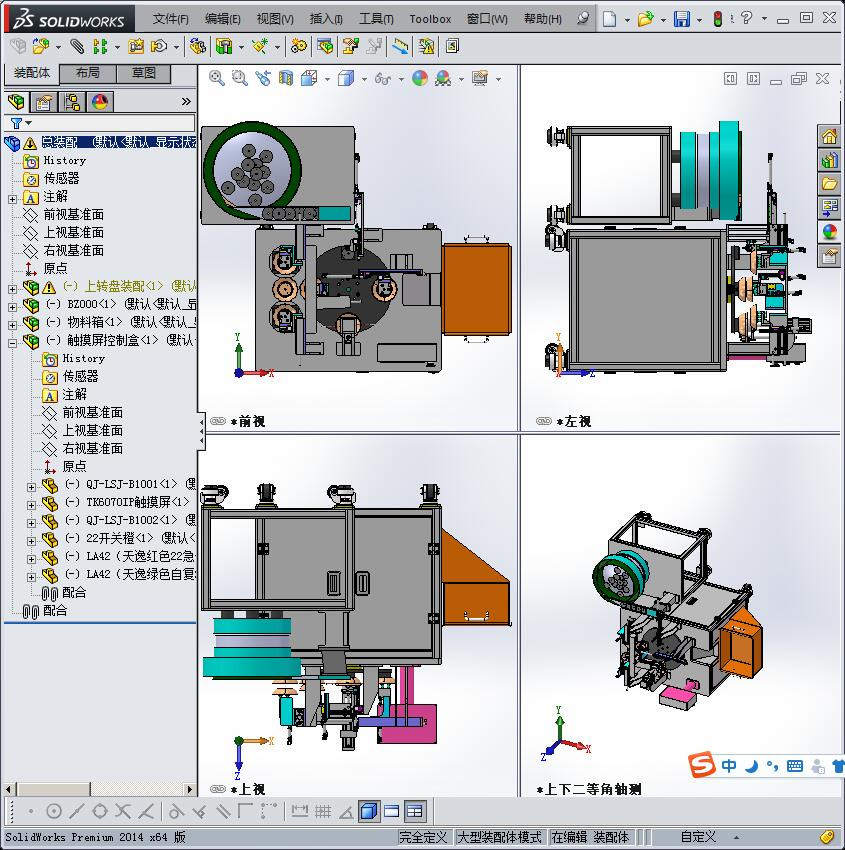Open the DisplayManager tab
Image resolution: width=845 pixels, height=850 pixels.
[100, 102]
